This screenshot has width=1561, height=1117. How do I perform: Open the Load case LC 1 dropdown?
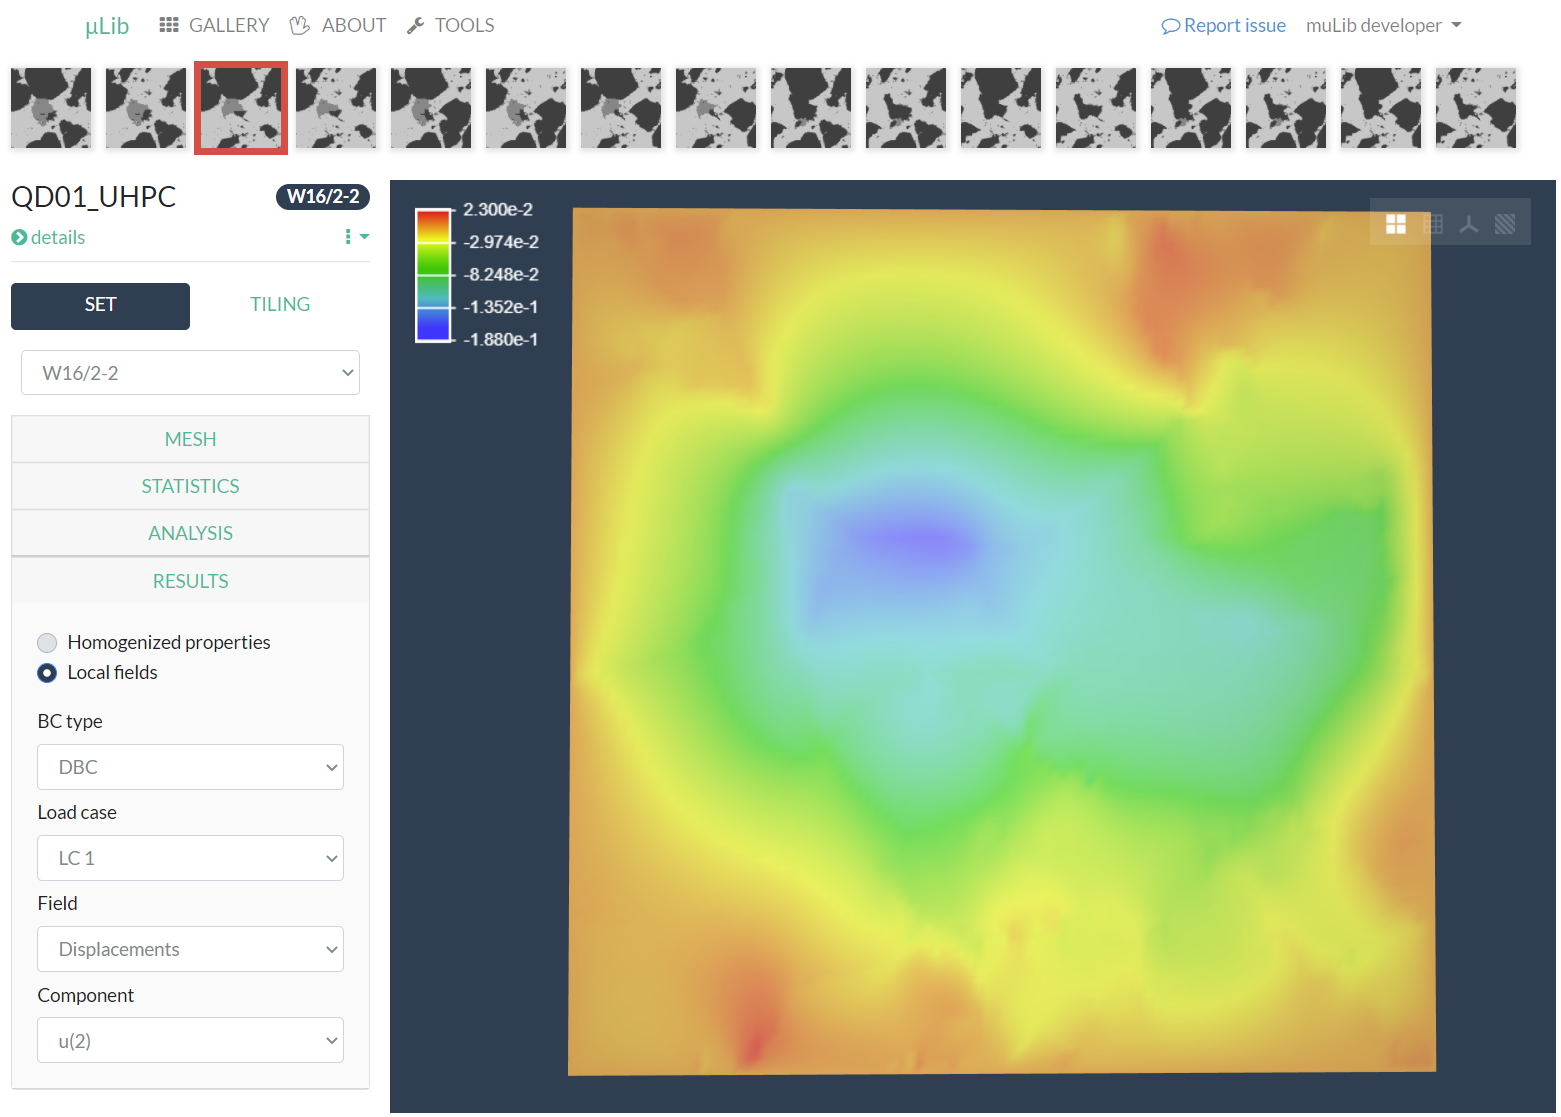(190, 858)
